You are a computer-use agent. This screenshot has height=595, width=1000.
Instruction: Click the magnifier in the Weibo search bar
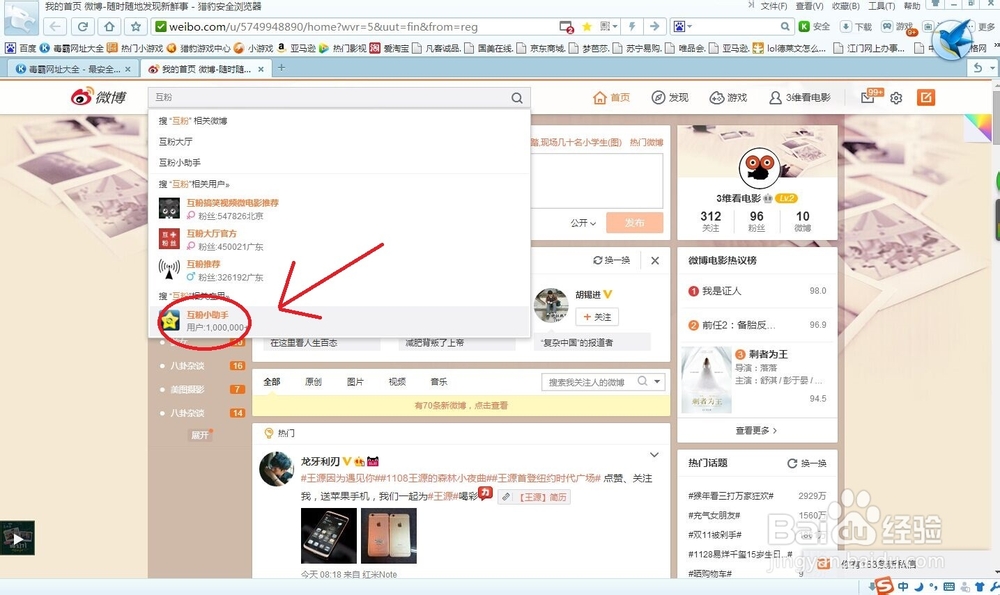(x=516, y=98)
